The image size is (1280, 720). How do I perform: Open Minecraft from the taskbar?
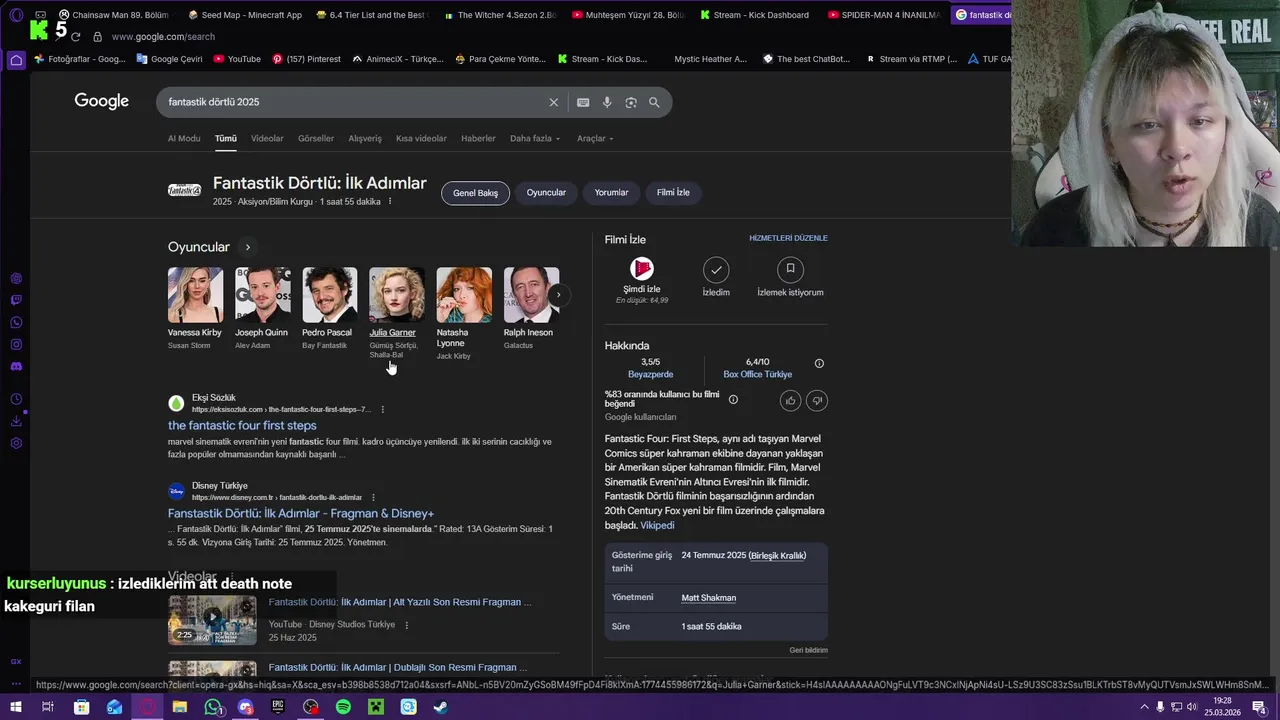pos(376,707)
